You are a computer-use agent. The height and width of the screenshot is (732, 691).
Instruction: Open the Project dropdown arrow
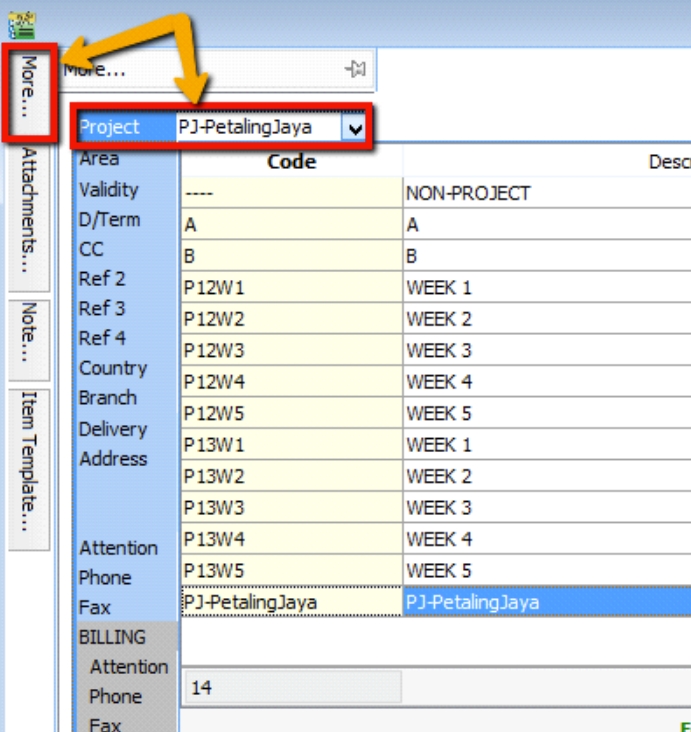point(354,128)
